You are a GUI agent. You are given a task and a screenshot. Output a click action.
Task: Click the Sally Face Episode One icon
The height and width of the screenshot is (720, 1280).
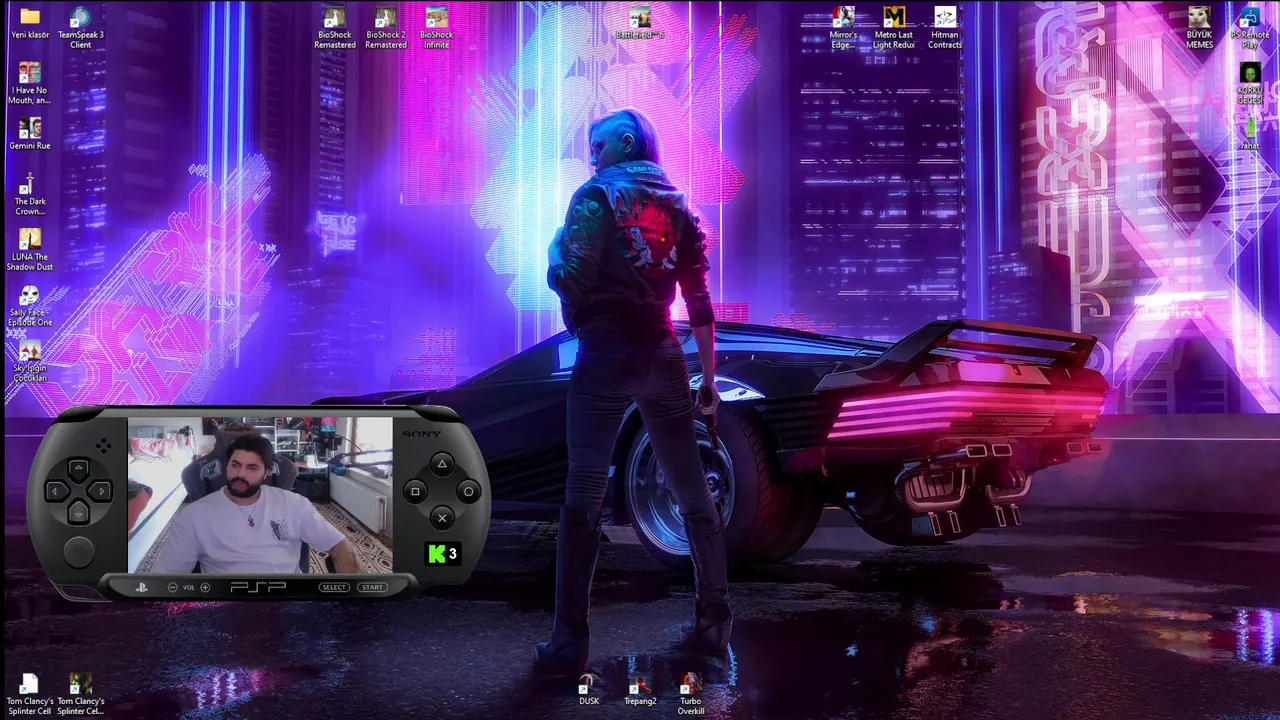(30, 295)
